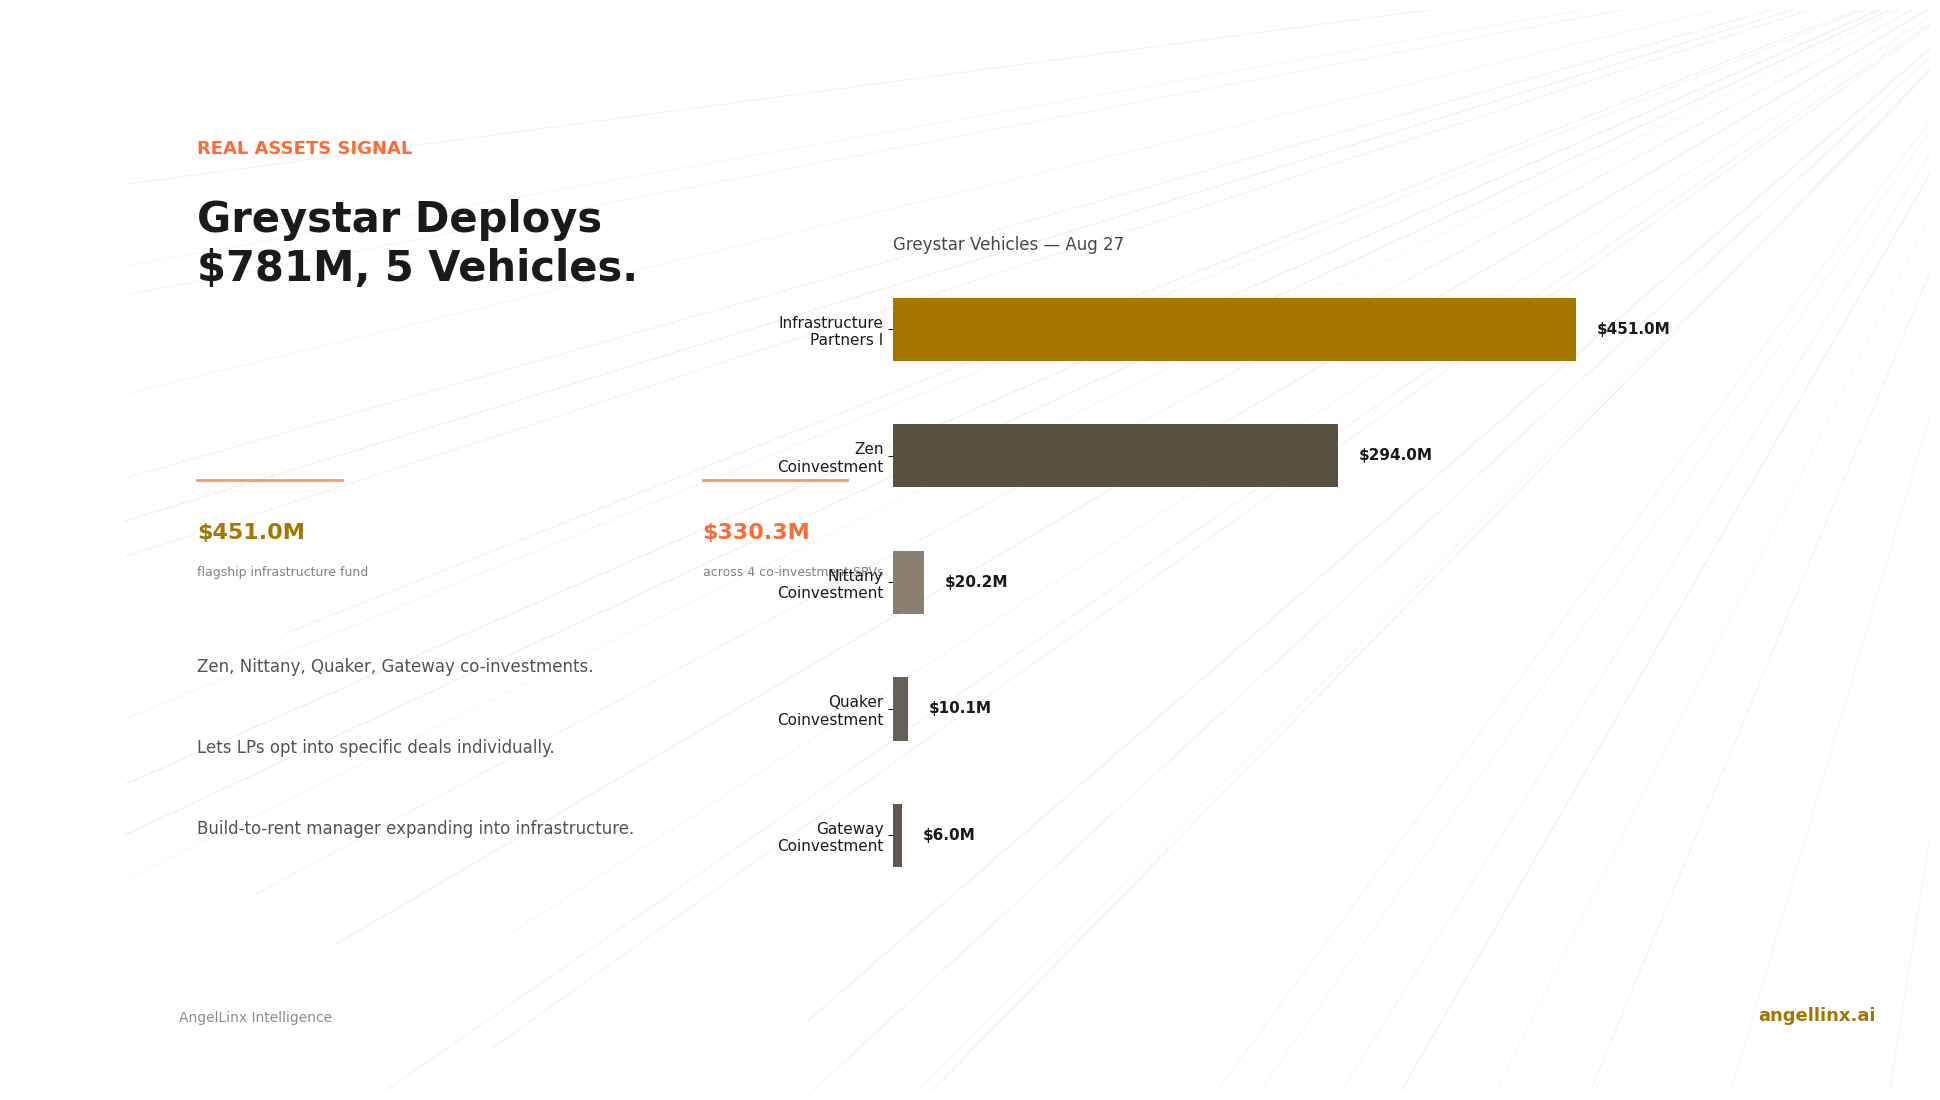
Task: Click 'Build-to-rent manager expanding into infrastructure.'
Action: tap(415, 829)
